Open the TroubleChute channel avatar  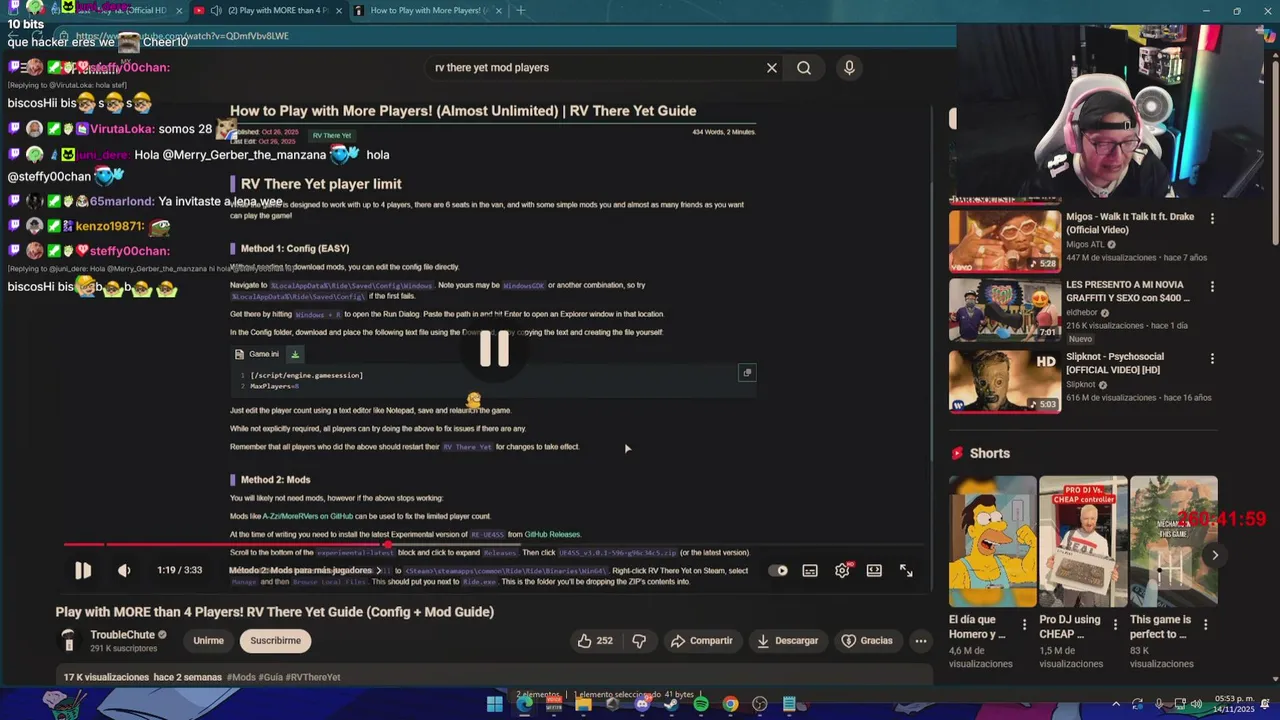coord(69,640)
